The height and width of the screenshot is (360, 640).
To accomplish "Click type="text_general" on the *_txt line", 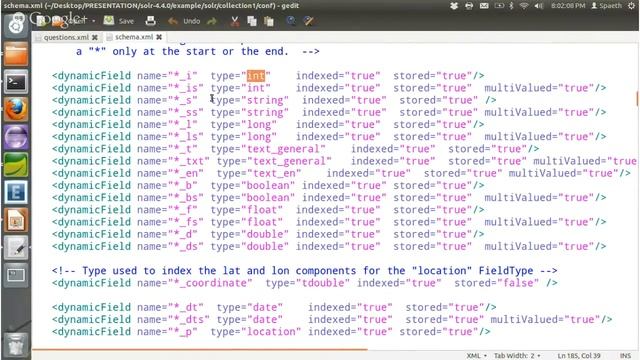I will [x=274, y=161].
